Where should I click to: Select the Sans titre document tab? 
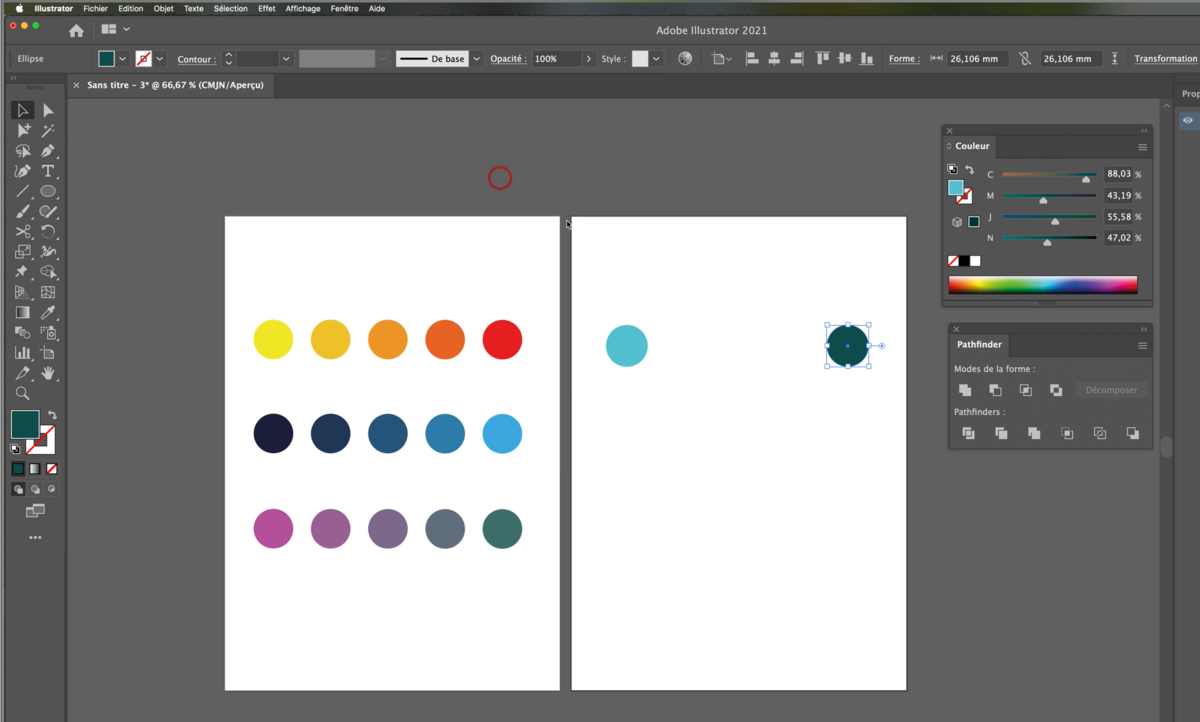tap(174, 85)
